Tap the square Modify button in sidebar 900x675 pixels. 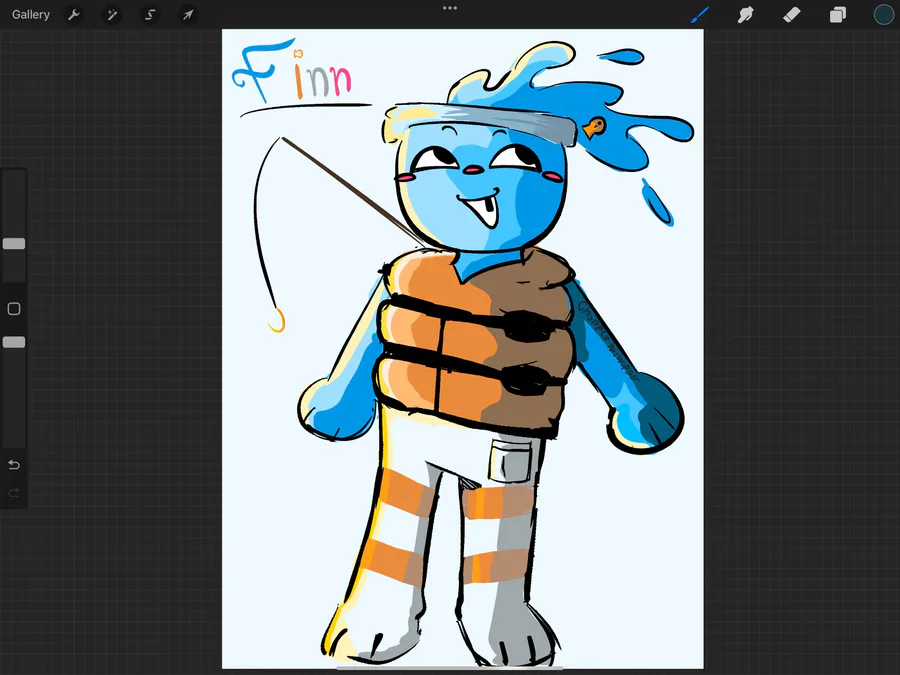[x=14, y=309]
